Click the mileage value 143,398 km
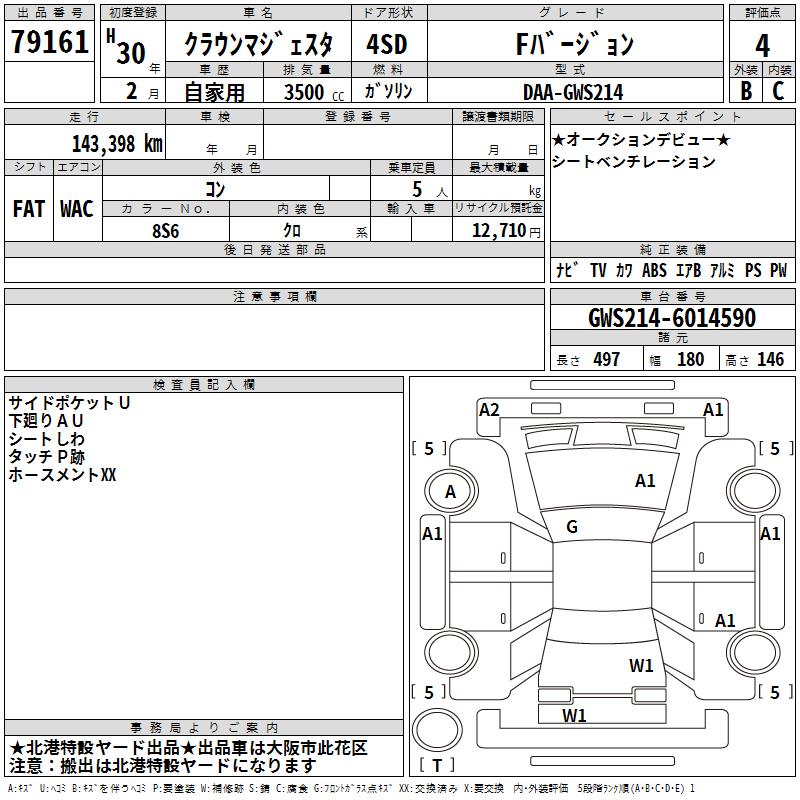800x800 pixels. pos(117,143)
